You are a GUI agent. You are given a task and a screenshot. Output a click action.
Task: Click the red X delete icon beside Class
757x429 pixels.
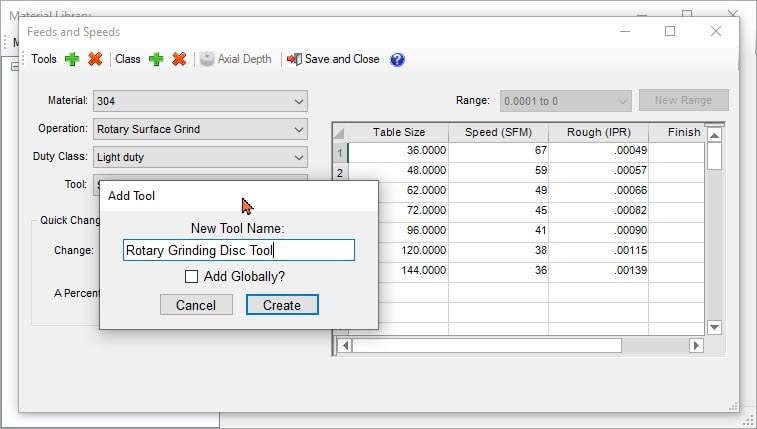coord(179,59)
